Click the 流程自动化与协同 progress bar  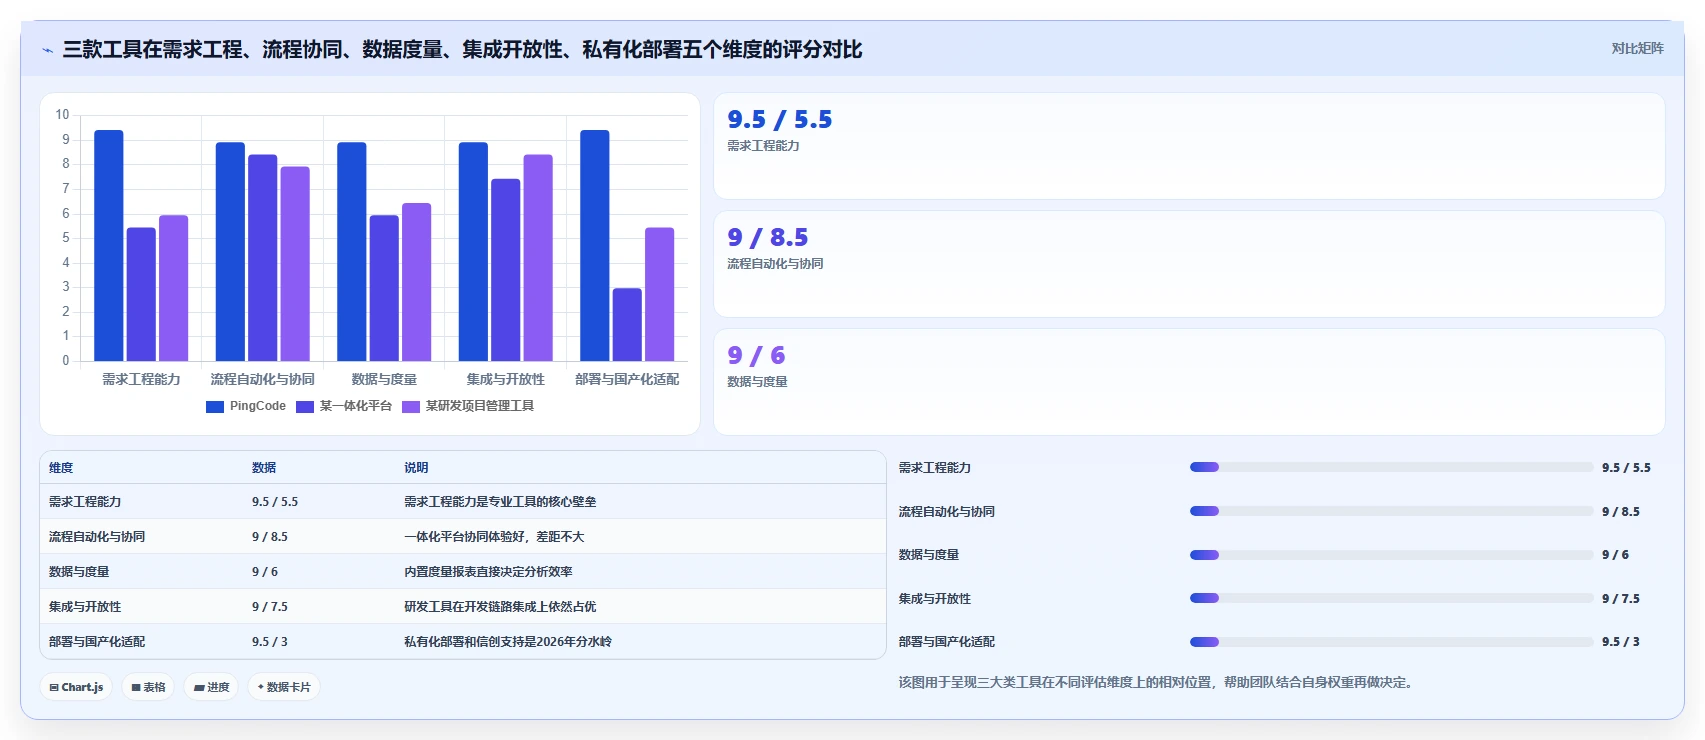pos(1391,511)
